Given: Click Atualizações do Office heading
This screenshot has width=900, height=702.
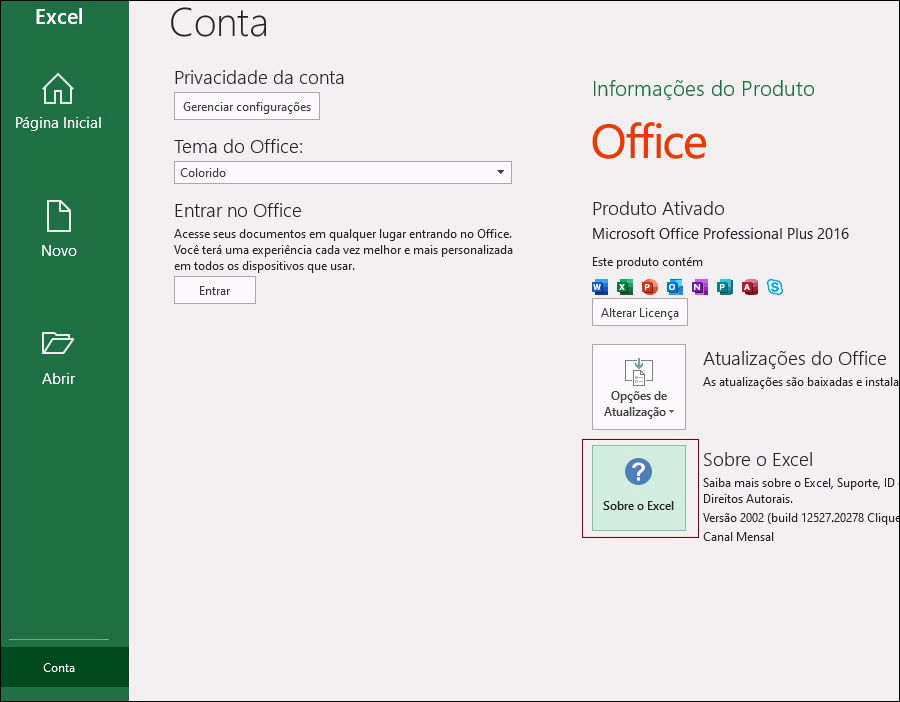Looking at the screenshot, I should click(794, 358).
